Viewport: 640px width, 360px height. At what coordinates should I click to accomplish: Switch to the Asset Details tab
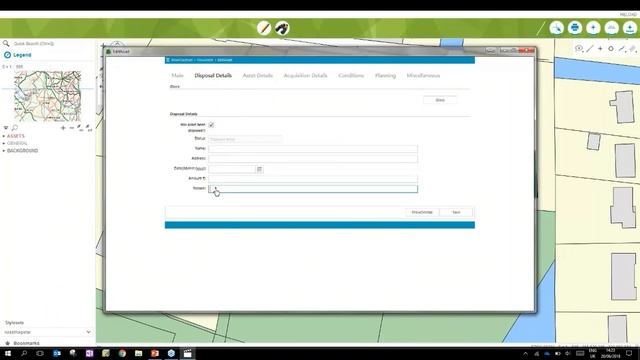coord(258,76)
